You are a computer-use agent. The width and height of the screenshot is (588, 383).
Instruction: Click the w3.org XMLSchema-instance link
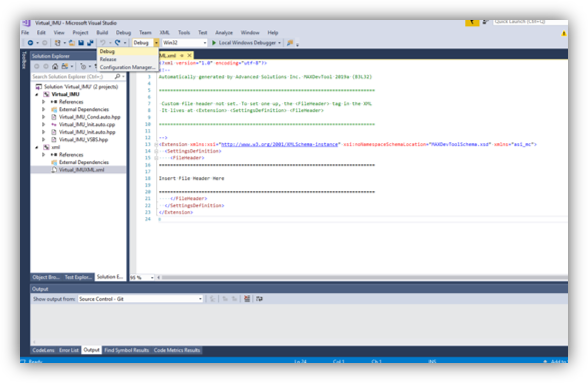point(280,144)
